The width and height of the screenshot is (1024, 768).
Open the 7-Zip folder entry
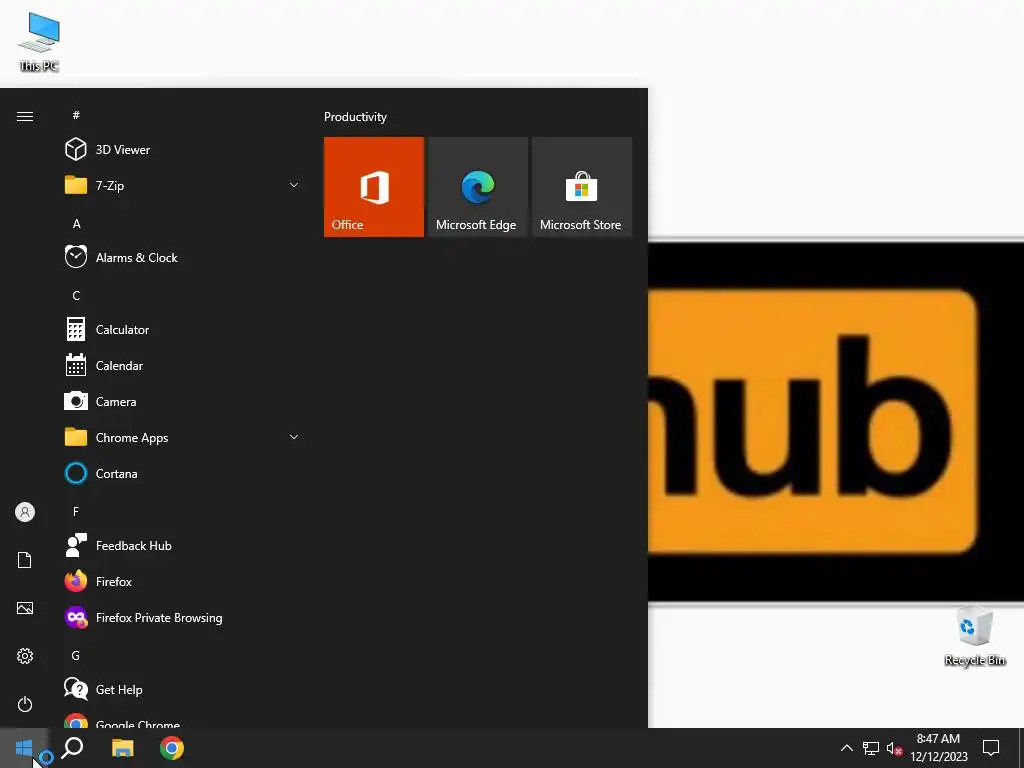183,185
